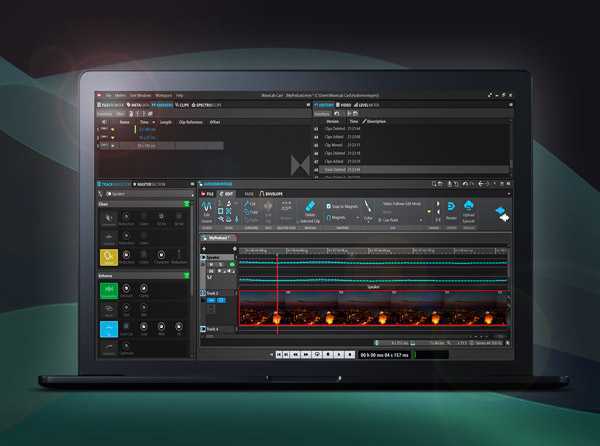Switch to the Metadata tab

tap(138, 105)
